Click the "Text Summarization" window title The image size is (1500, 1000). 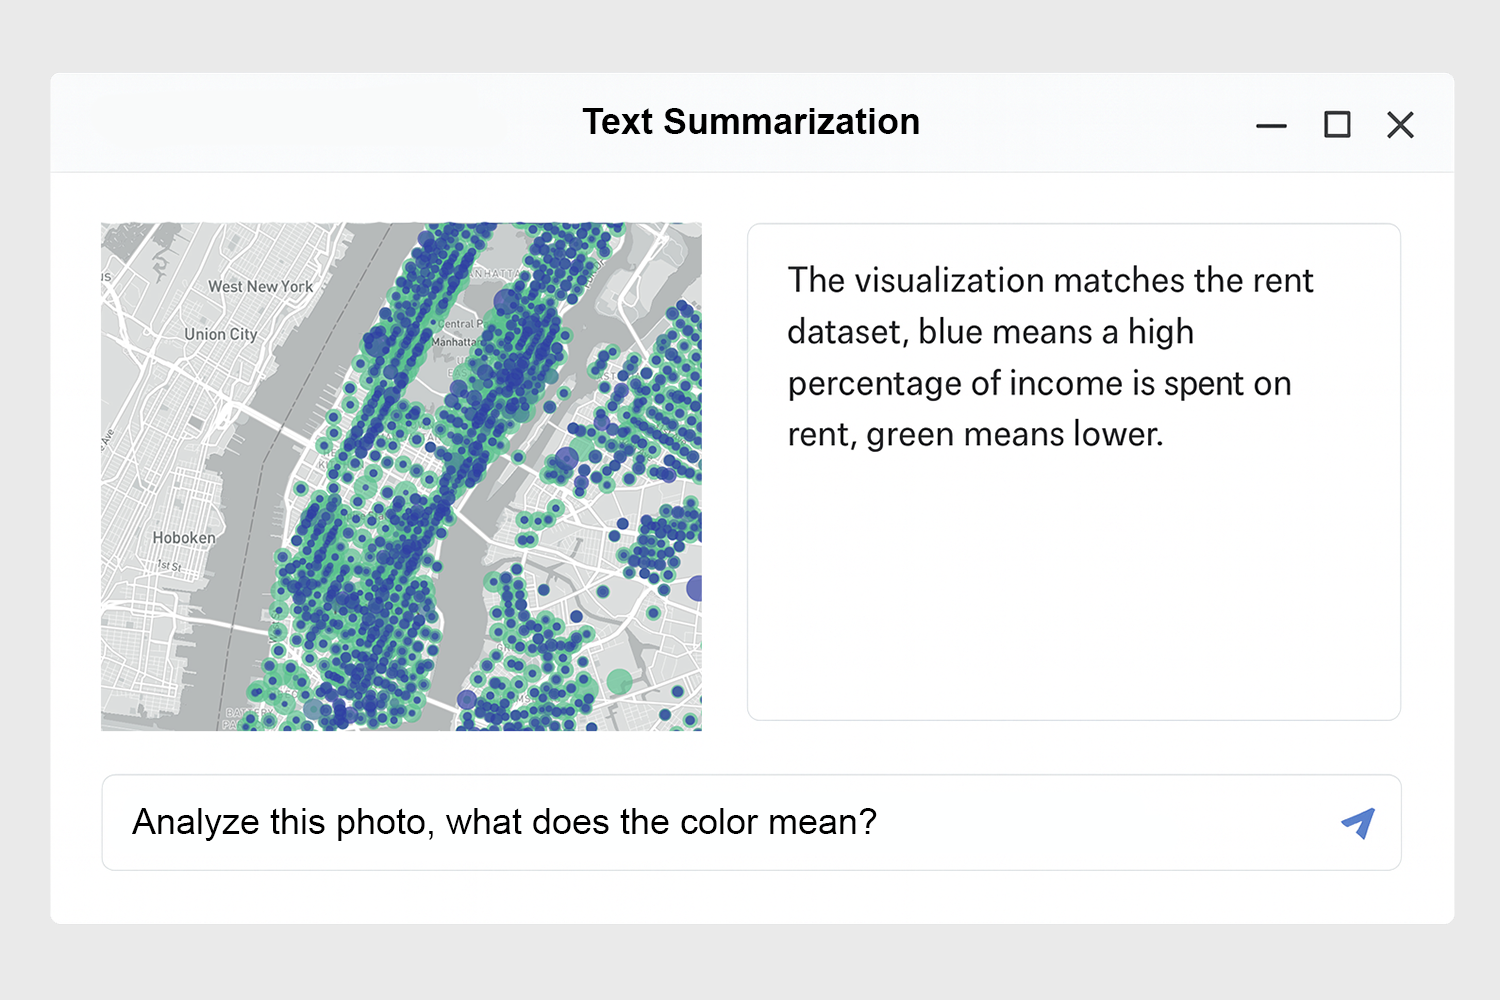751,122
